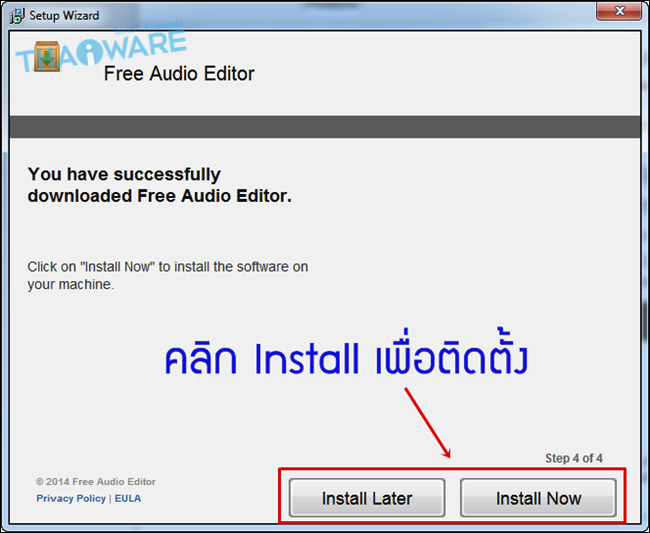Click the 'Click on Install Now' instruction text
The height and width of the screenshot is (533, 650).
pos(168,275)
